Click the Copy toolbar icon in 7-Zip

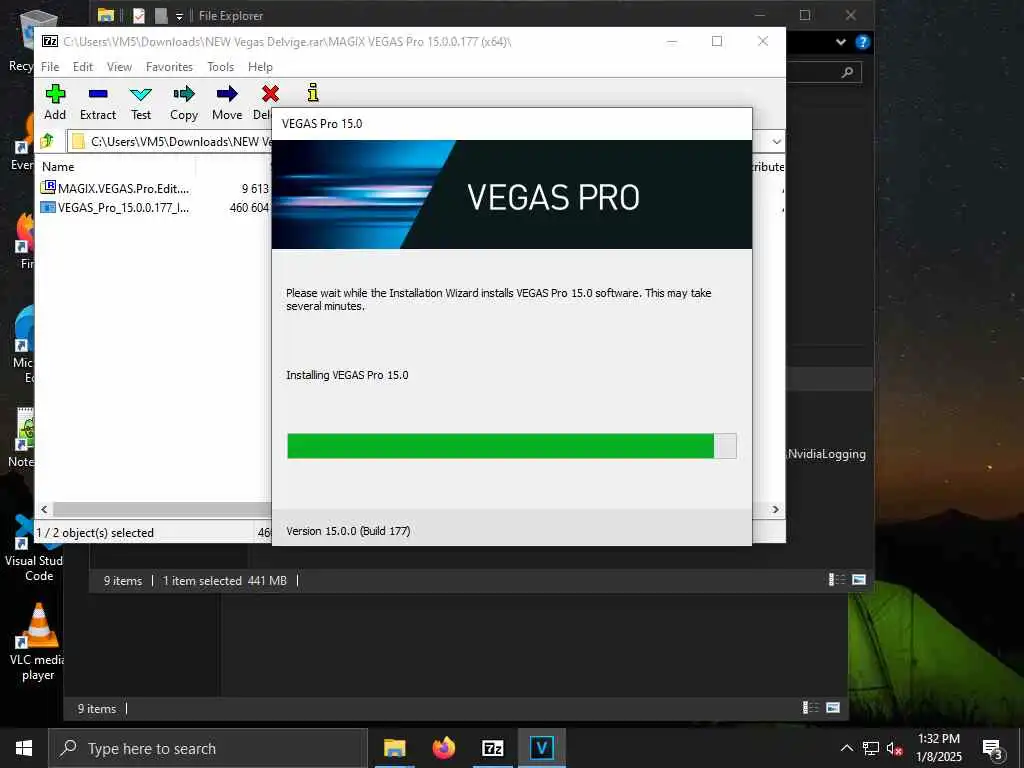coord(184,103)
